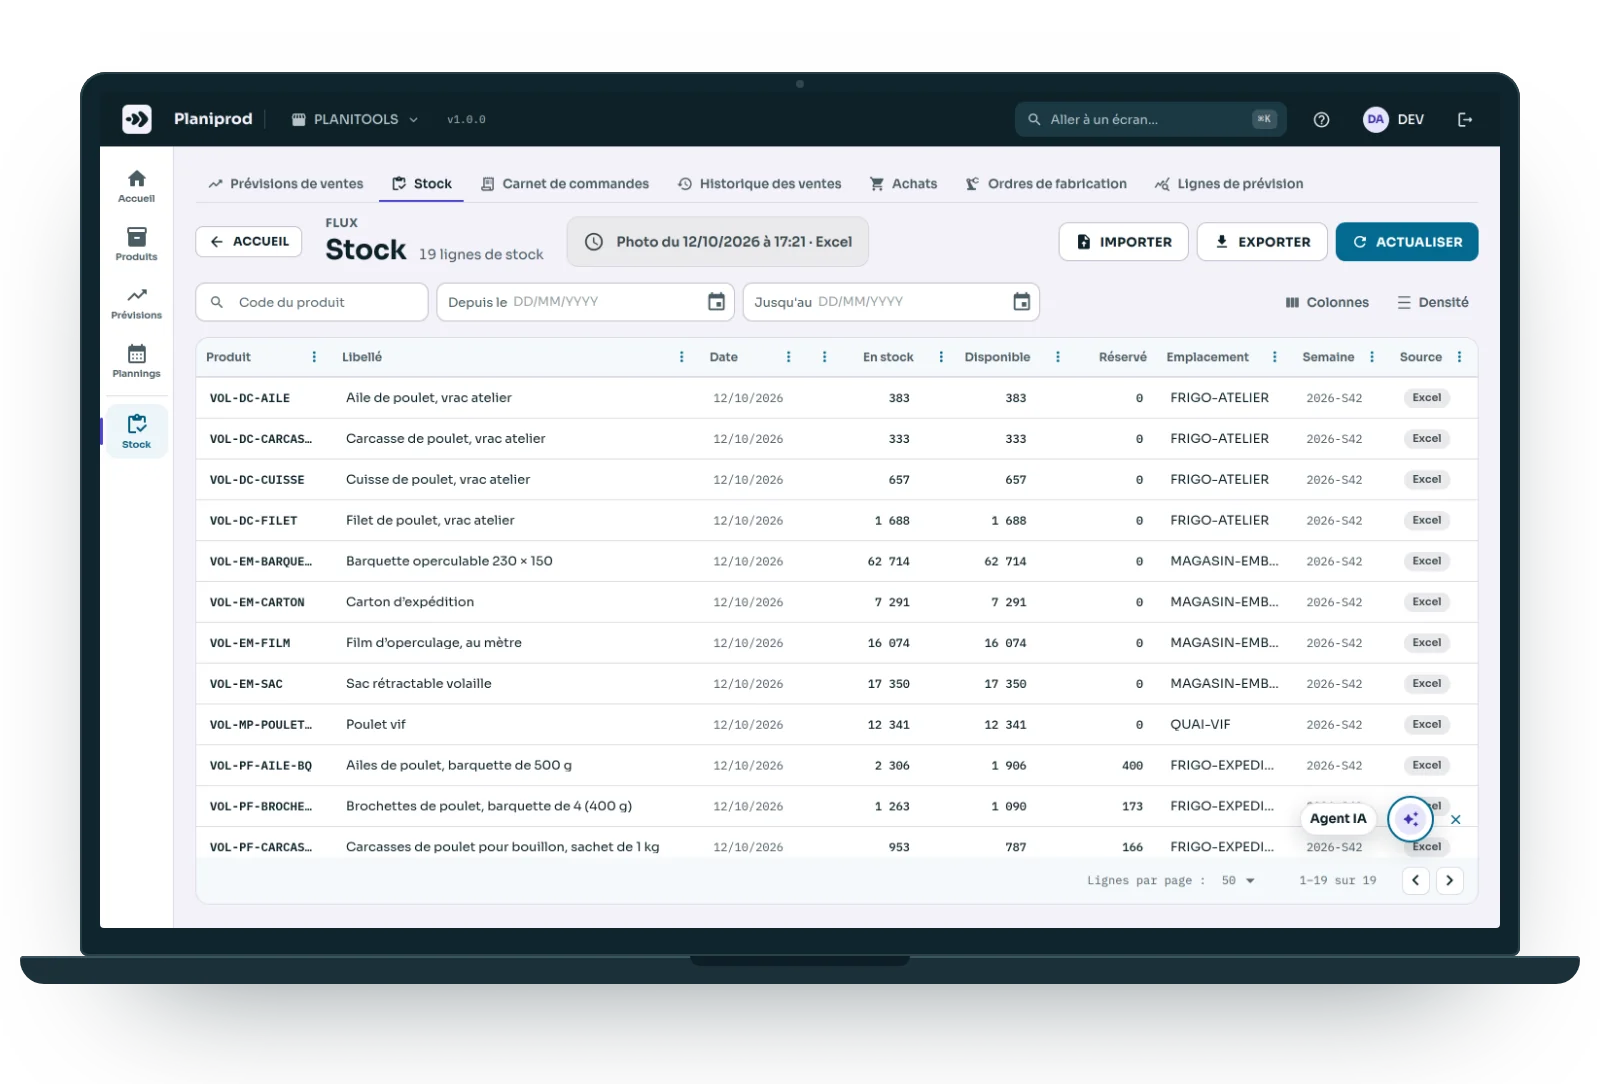Go to Accueil in sidebar

(137, 185)
